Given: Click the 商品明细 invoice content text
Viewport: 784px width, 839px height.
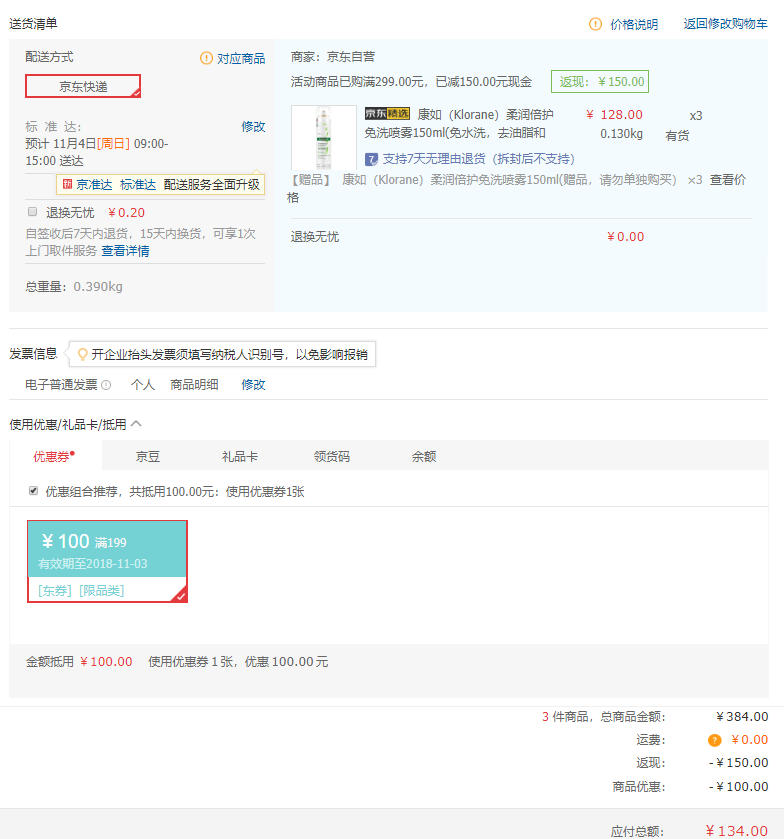Looking at the screenshot, I should [194, 385].
